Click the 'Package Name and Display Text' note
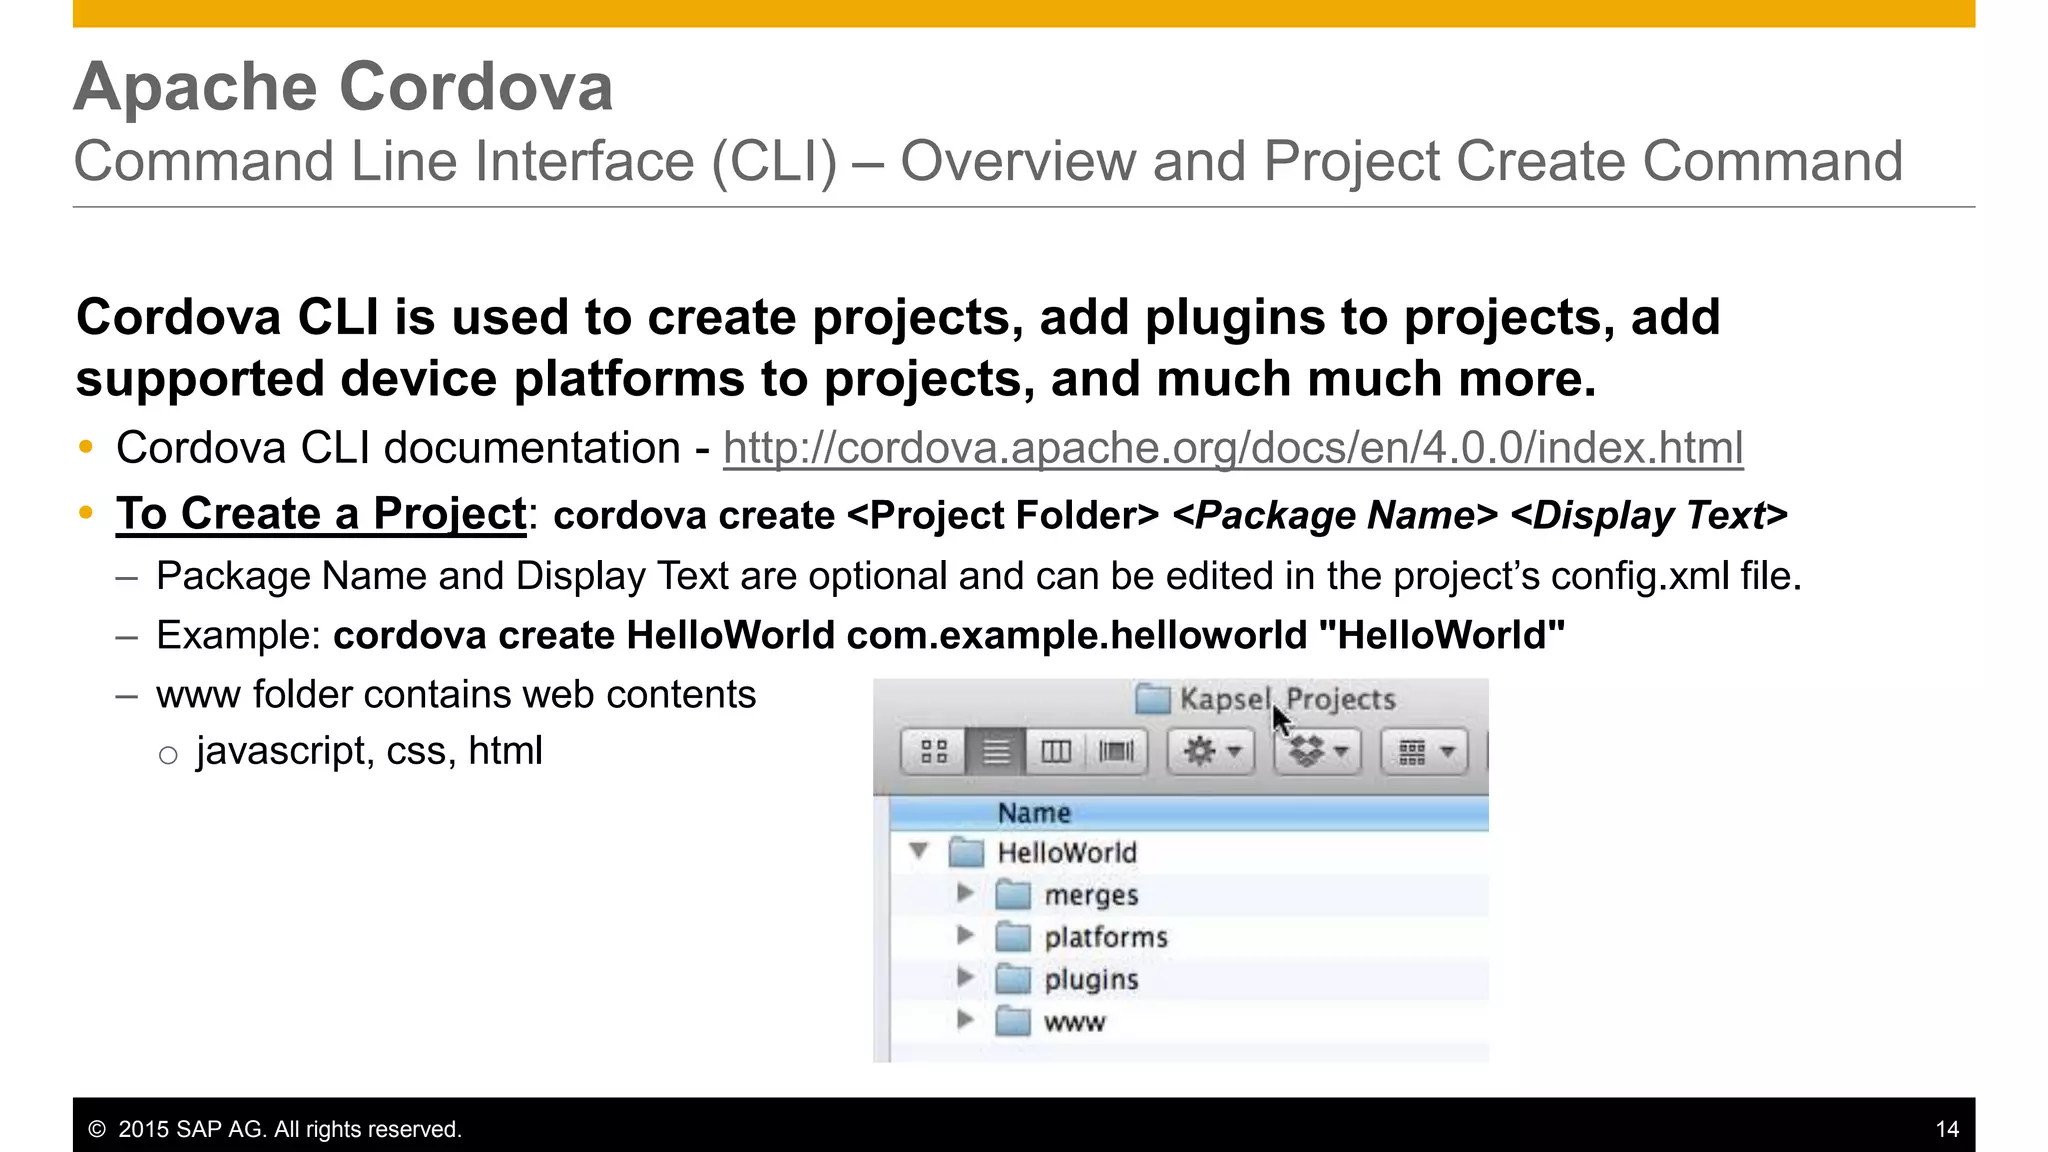Viewport: 2048px width, 1152px height. [x=979, y=576]
